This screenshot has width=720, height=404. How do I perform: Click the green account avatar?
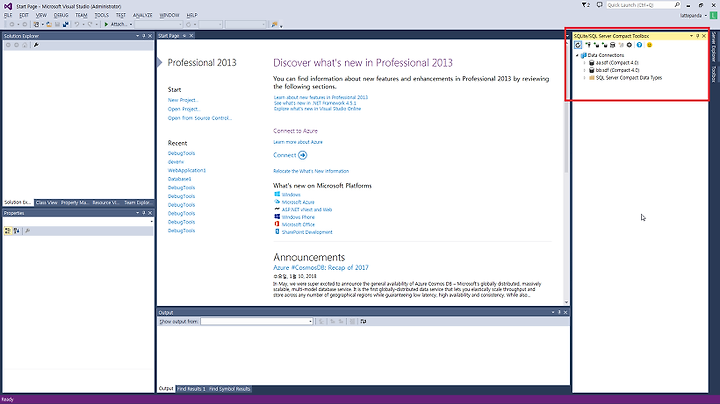(x=714, y=15)
